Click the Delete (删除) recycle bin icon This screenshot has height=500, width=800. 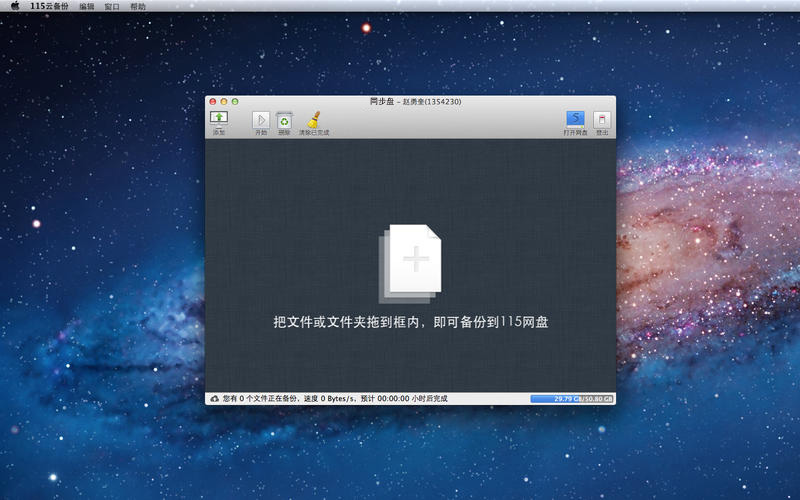(x=284, y=120)
